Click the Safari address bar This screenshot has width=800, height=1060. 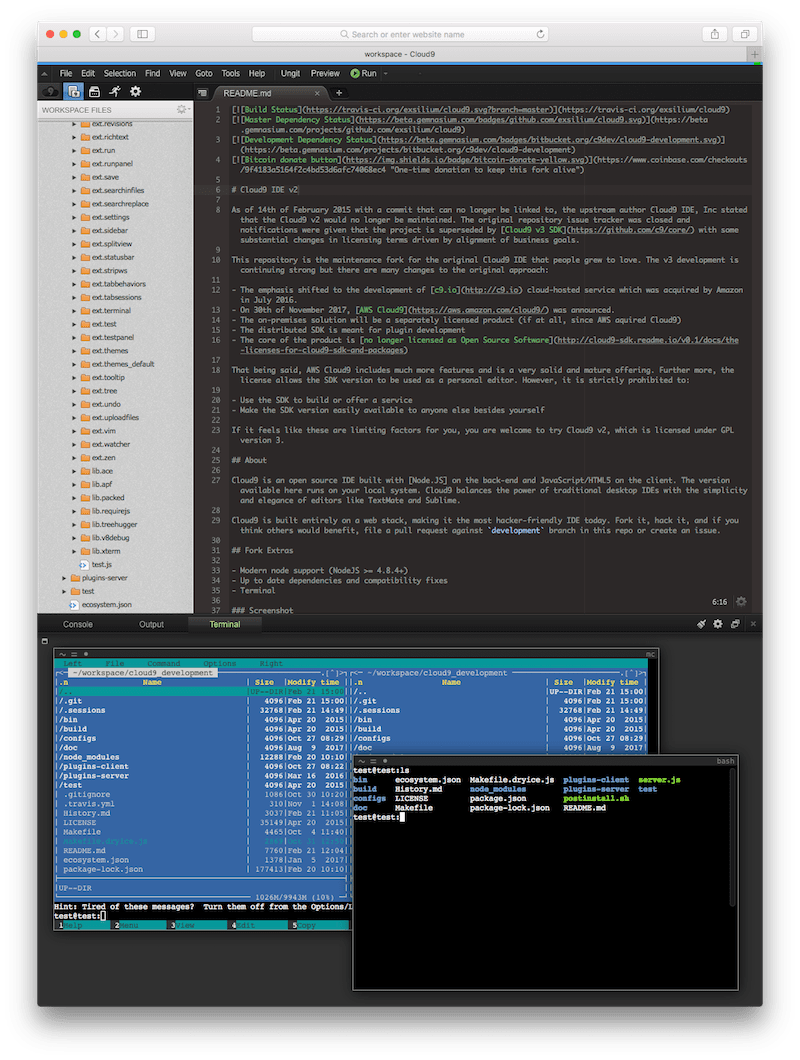point(400,34)
